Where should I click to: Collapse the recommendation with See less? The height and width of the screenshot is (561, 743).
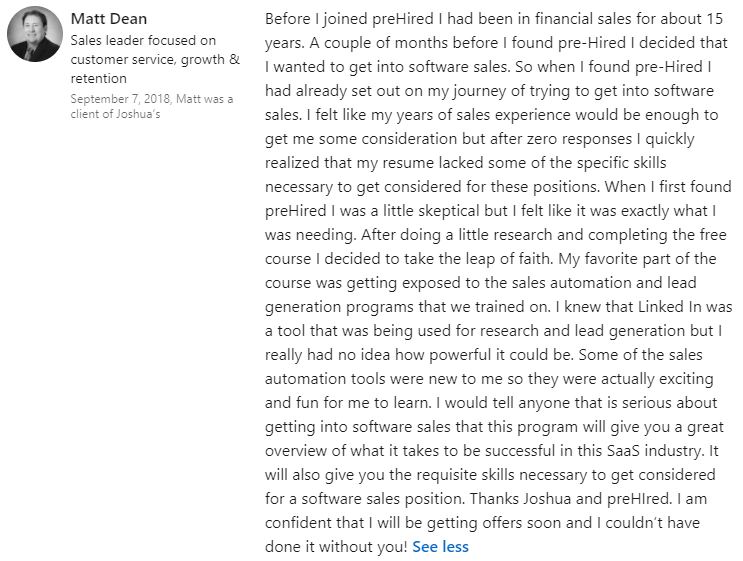click(440, 546)
